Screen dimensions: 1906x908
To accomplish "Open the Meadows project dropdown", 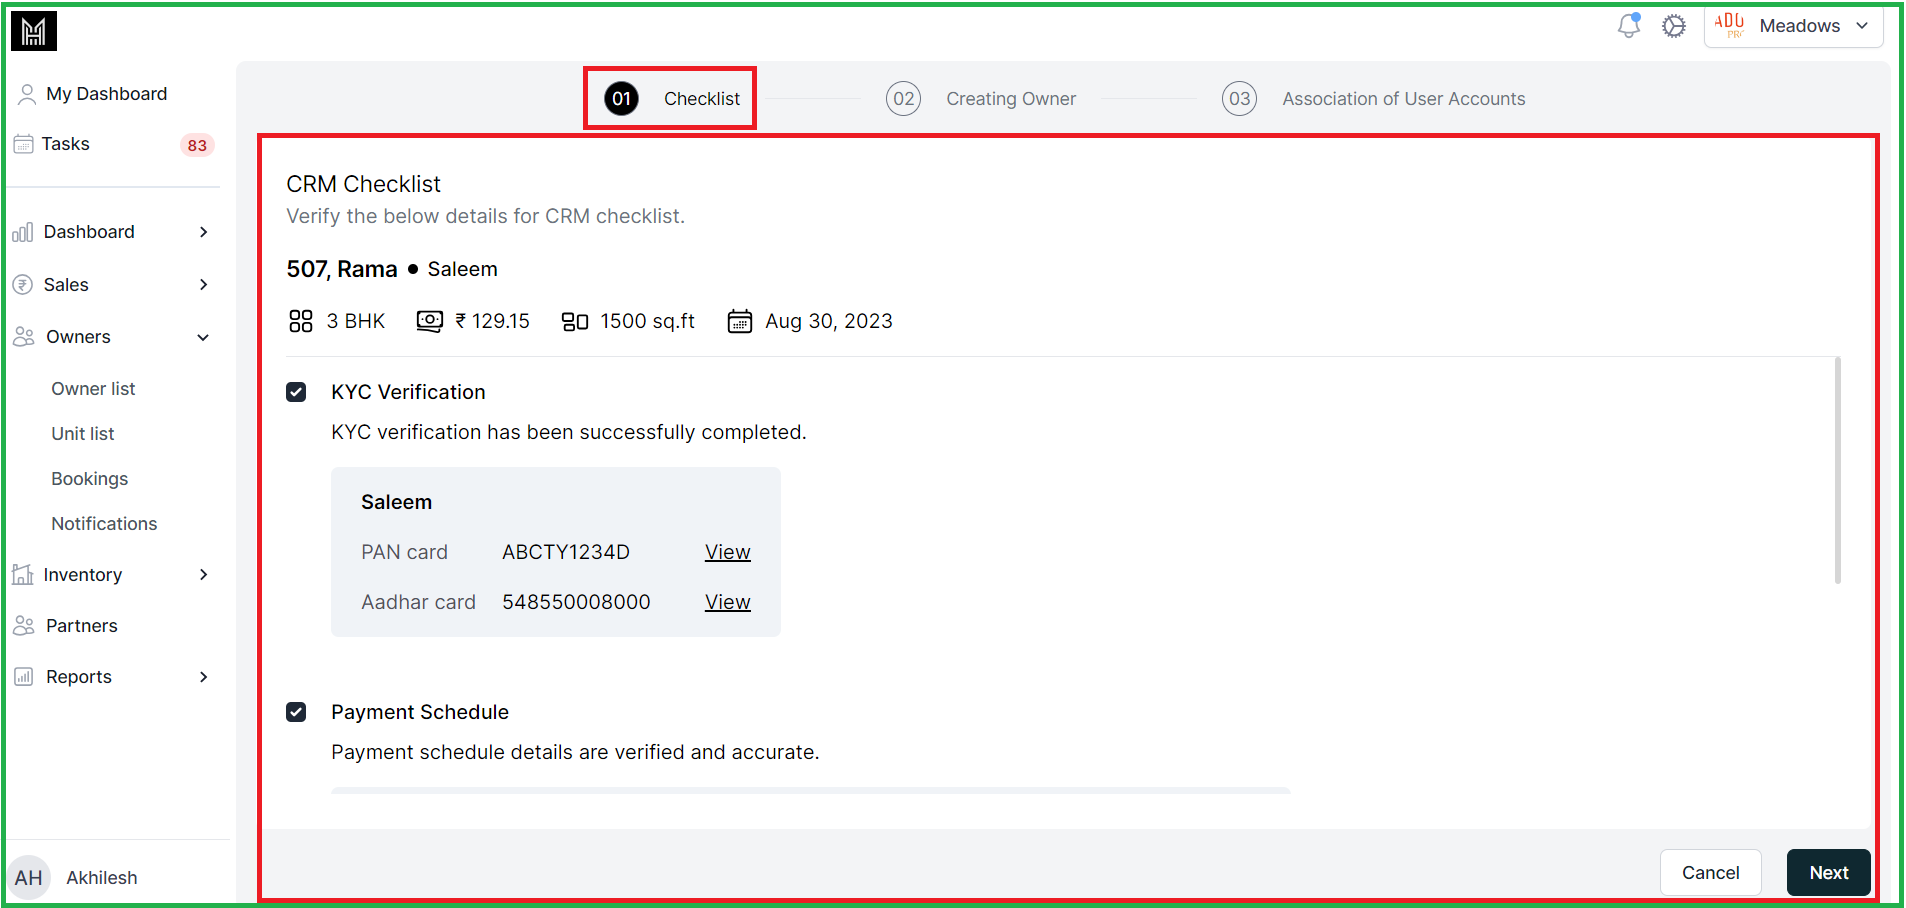I will point(1794,26).
